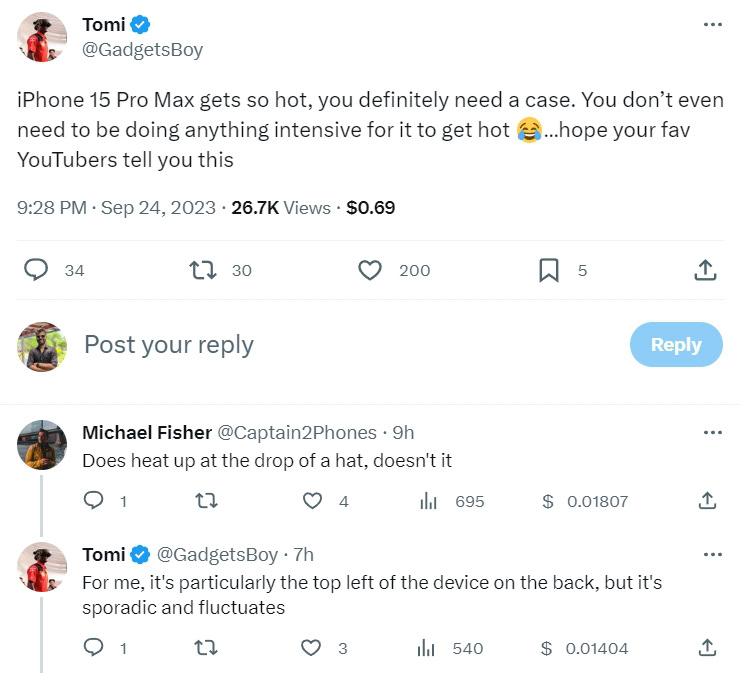
Task: Repost the iPhone 15 Pro Max tweet
Action: (x=203, y=270)
